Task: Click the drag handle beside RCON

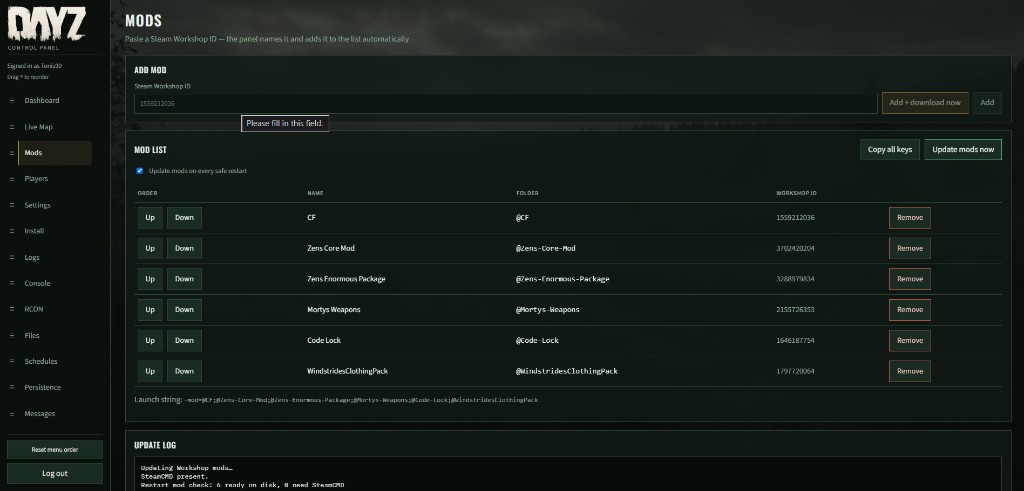Action: (12, 309)
